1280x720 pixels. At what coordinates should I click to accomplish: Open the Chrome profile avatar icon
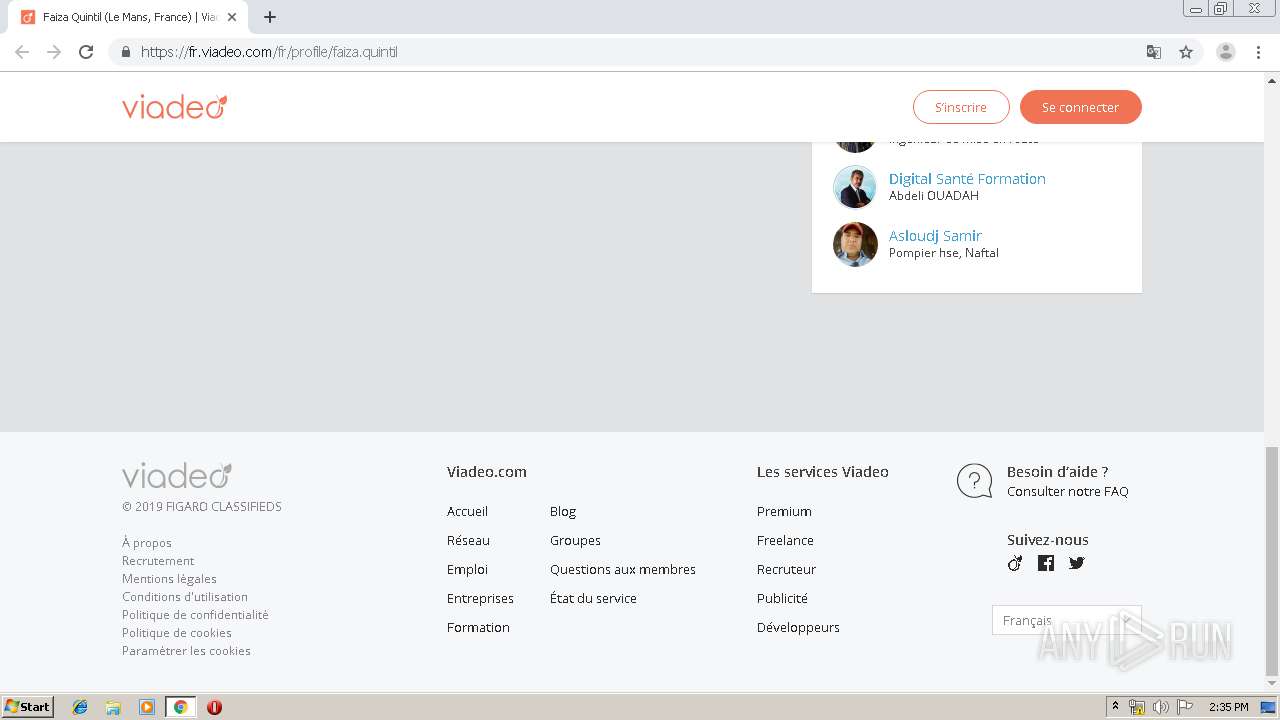(1226, 52)
